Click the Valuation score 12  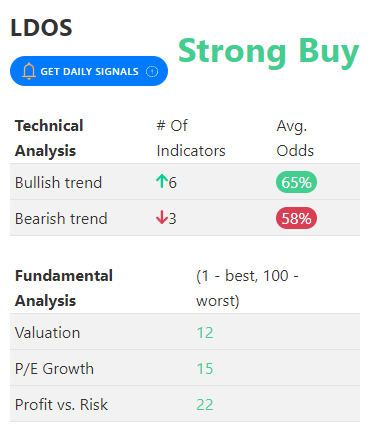point(205,333)
